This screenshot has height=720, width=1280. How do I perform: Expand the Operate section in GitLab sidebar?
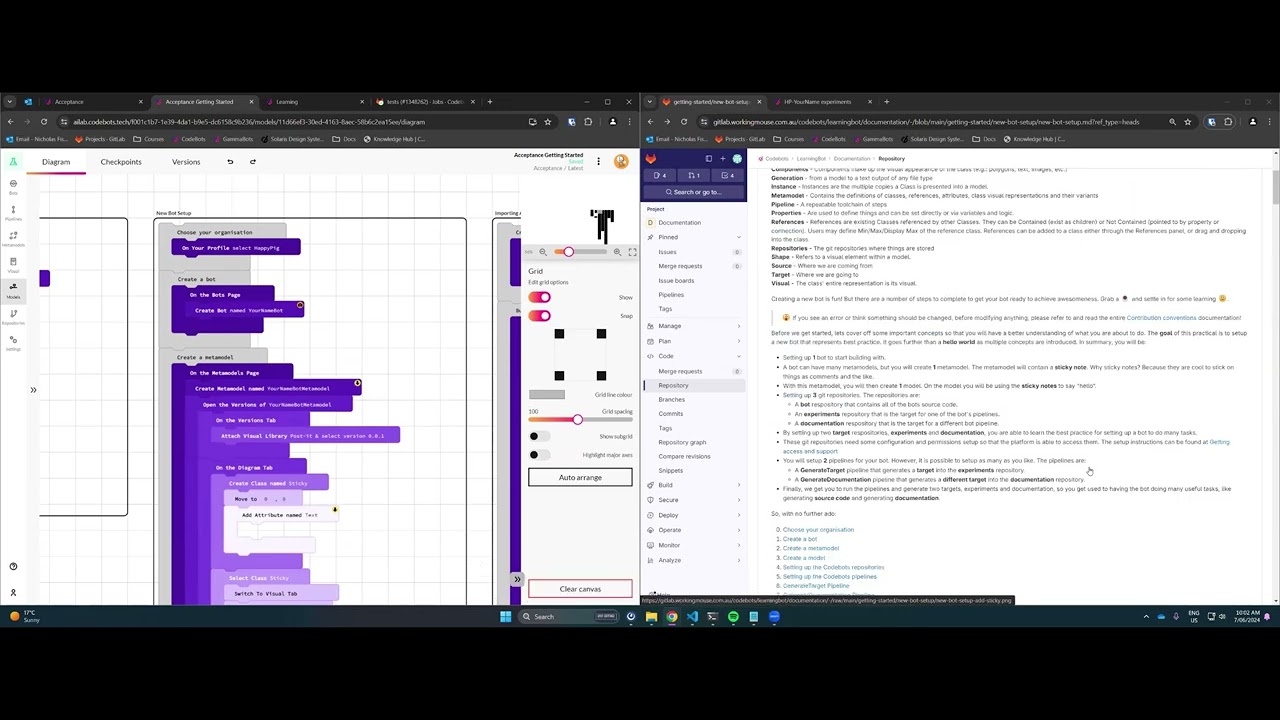click(x=694, y=530)
